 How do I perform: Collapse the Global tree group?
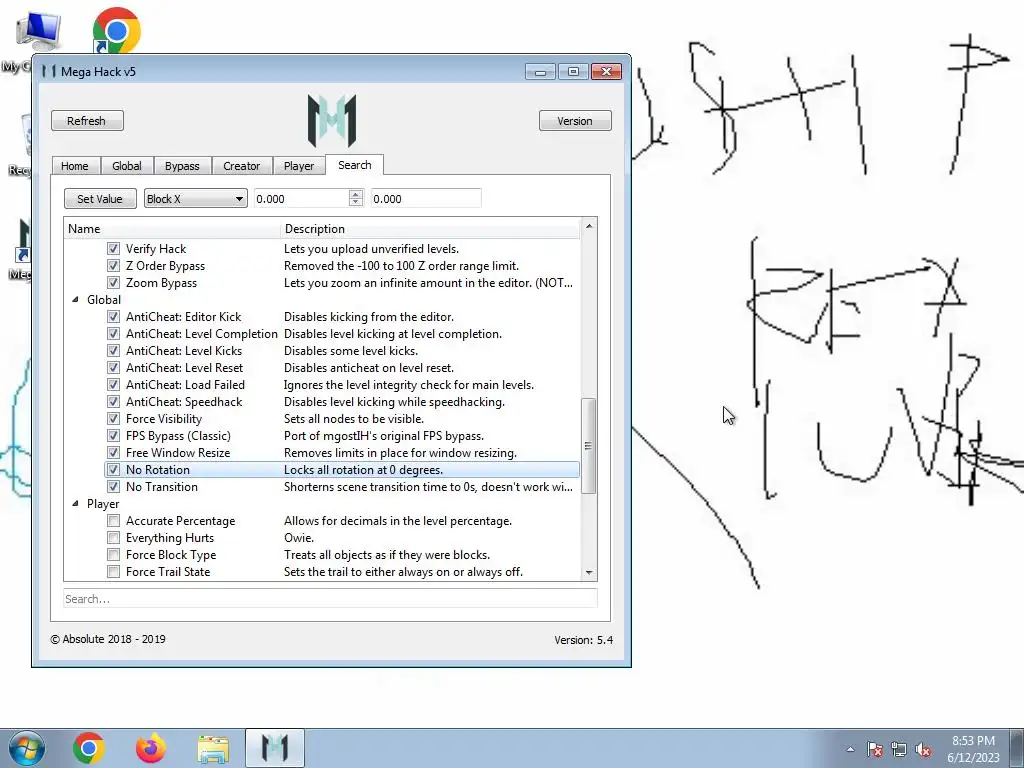75,300
